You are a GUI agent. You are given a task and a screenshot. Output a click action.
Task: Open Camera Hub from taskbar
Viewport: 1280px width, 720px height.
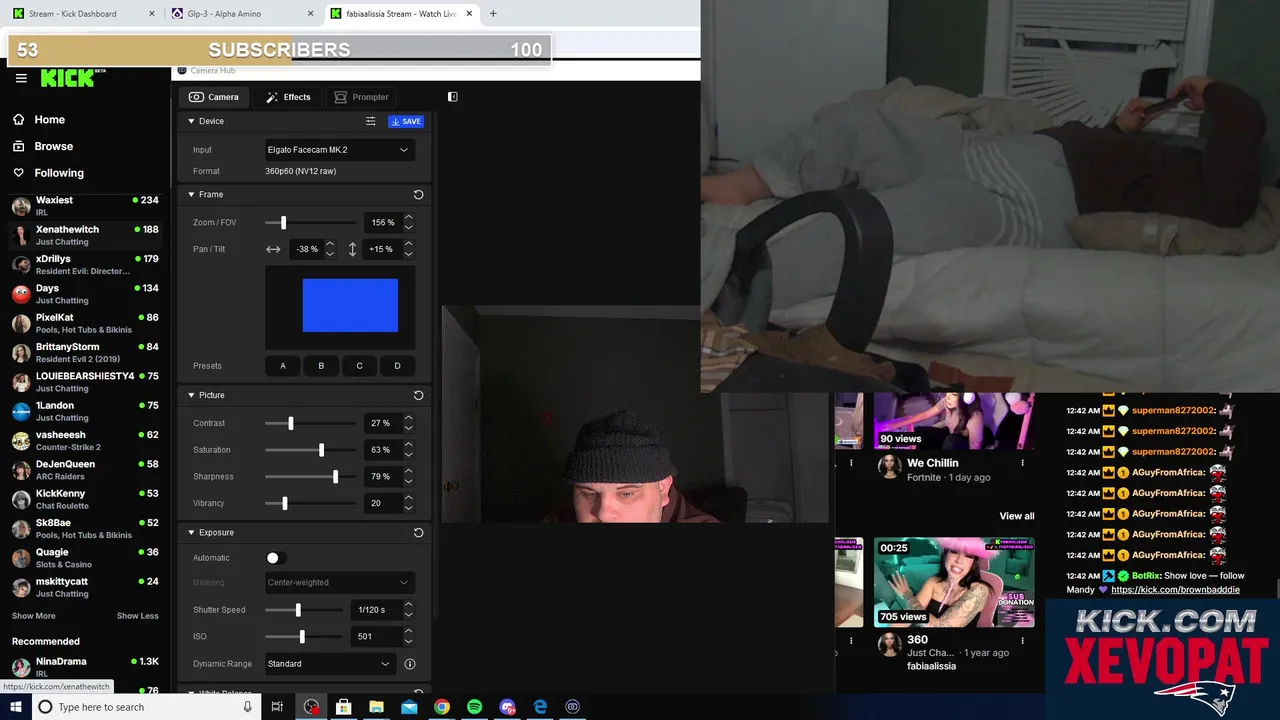pos(572,707)
